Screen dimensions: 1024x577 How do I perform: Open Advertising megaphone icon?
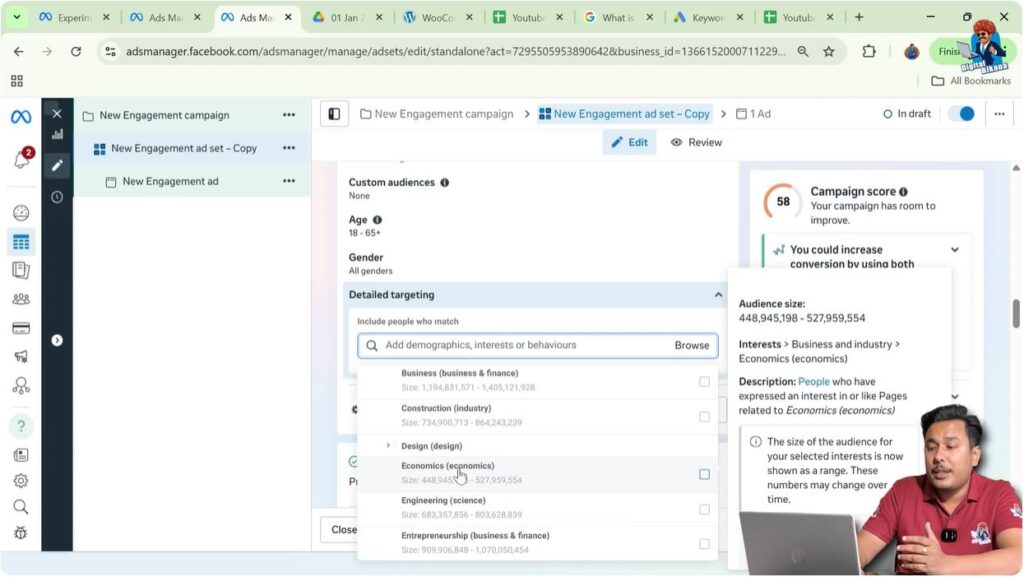21,356
